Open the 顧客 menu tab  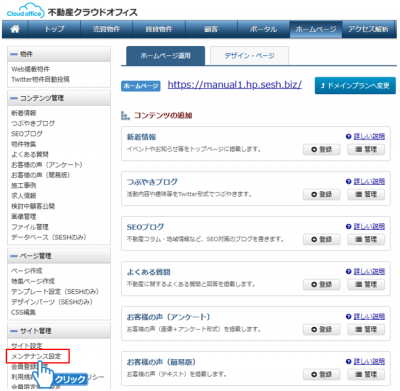[211, 29]
